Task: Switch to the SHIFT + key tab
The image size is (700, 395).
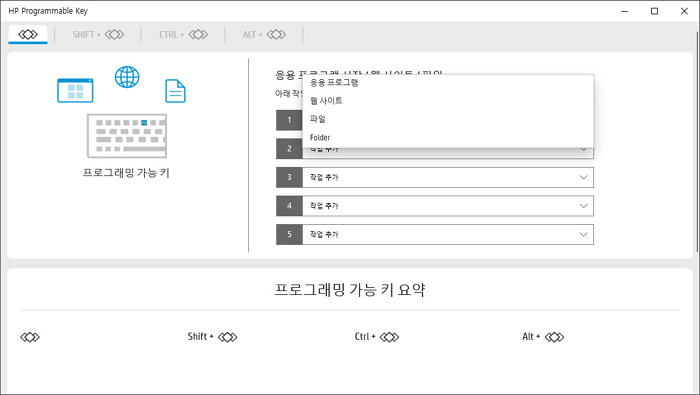Action: [98, 34]
